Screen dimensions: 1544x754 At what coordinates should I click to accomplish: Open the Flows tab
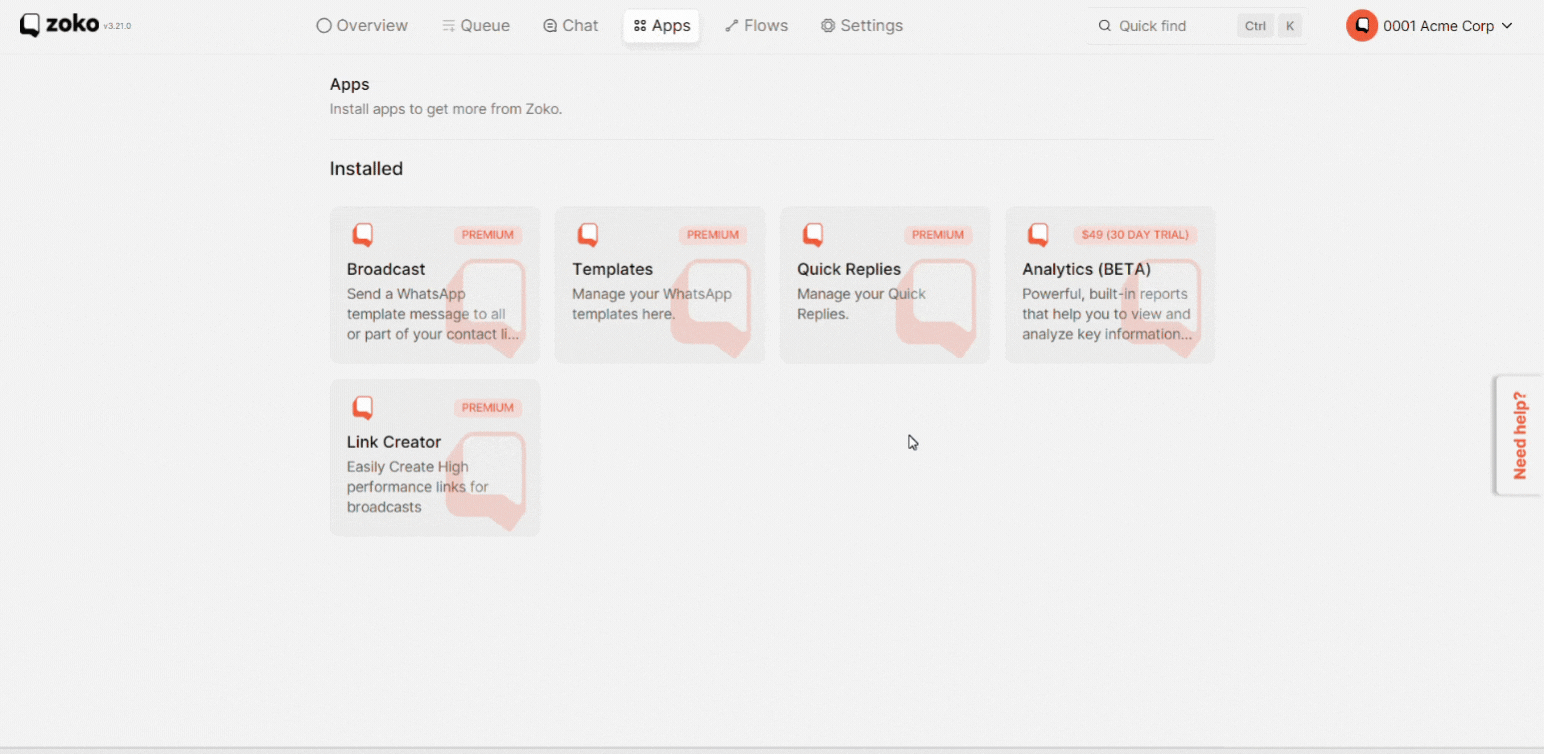[756, 26]
